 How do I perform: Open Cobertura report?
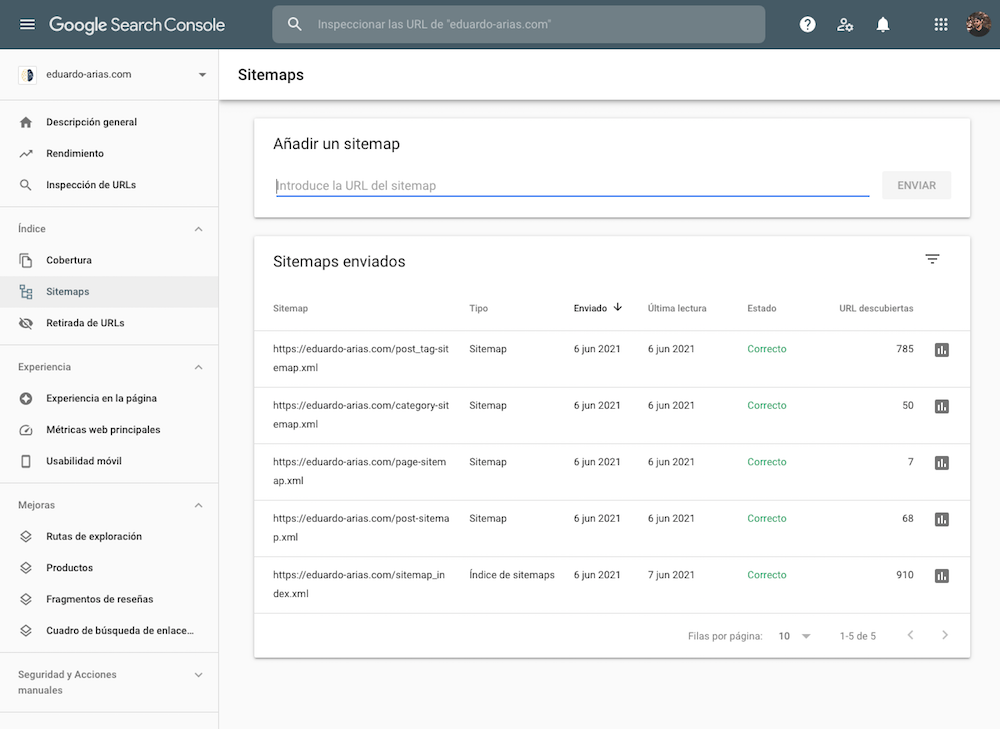[109, 260]
